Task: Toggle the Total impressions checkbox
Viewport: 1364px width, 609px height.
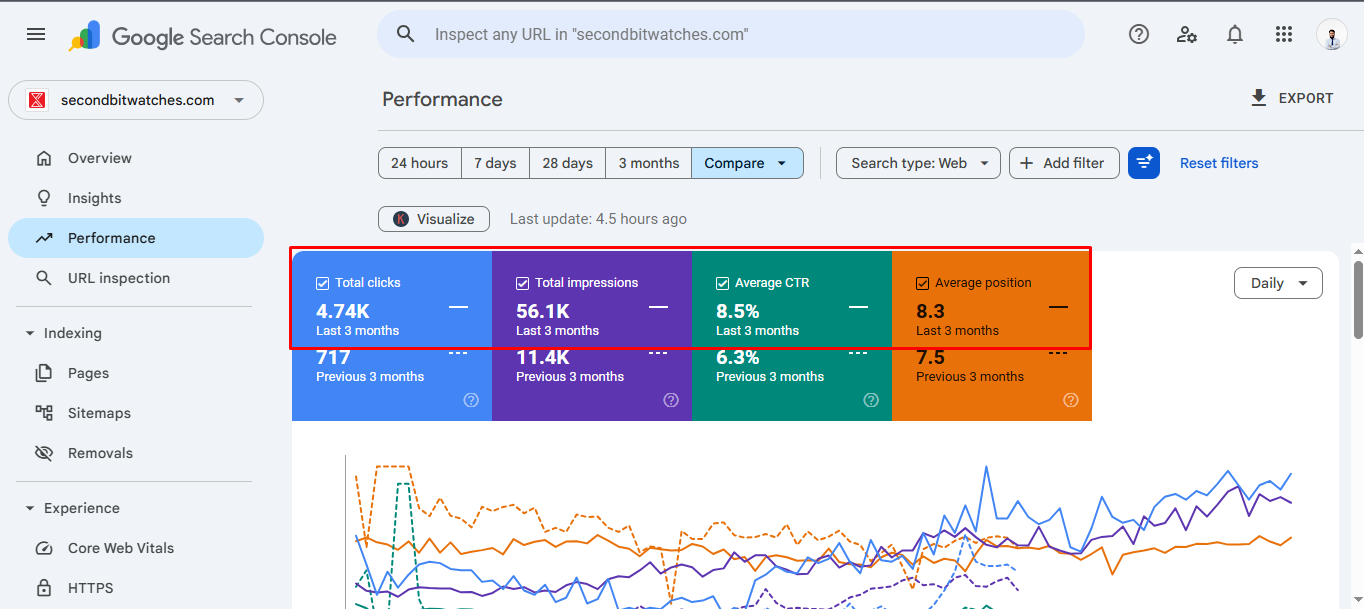Action: click(x=523, y=283)
